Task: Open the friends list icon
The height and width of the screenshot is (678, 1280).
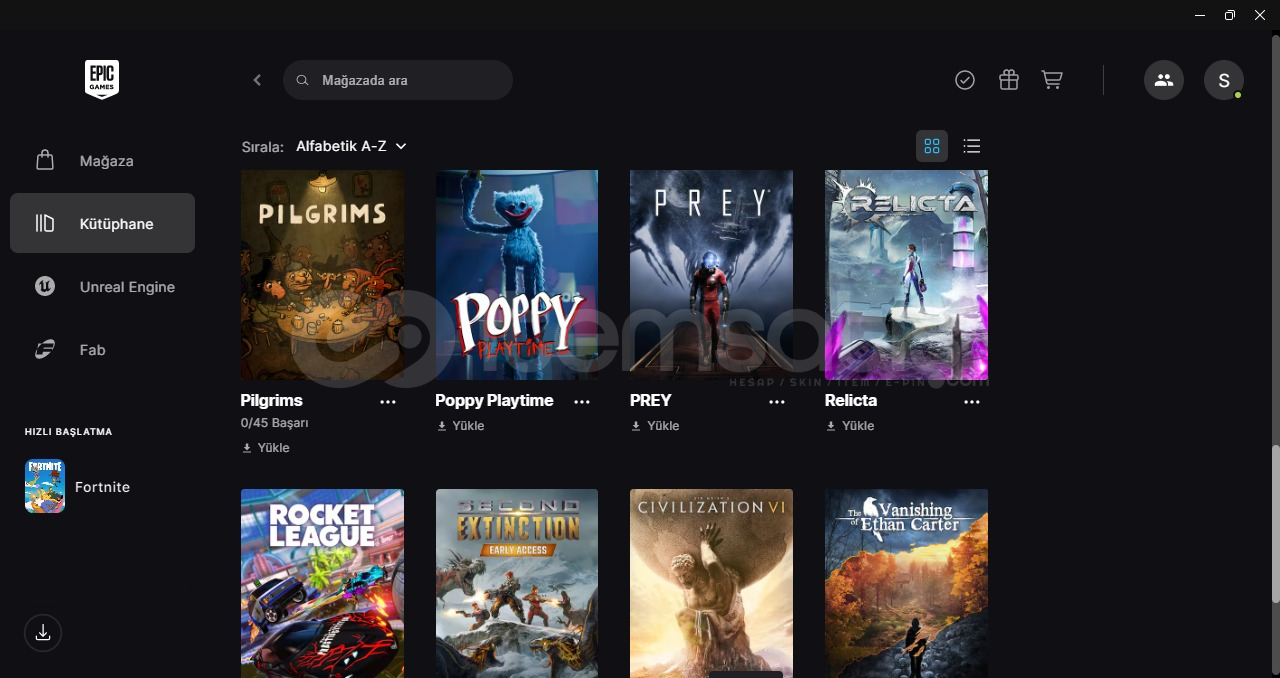Action: click(1164, 80)
